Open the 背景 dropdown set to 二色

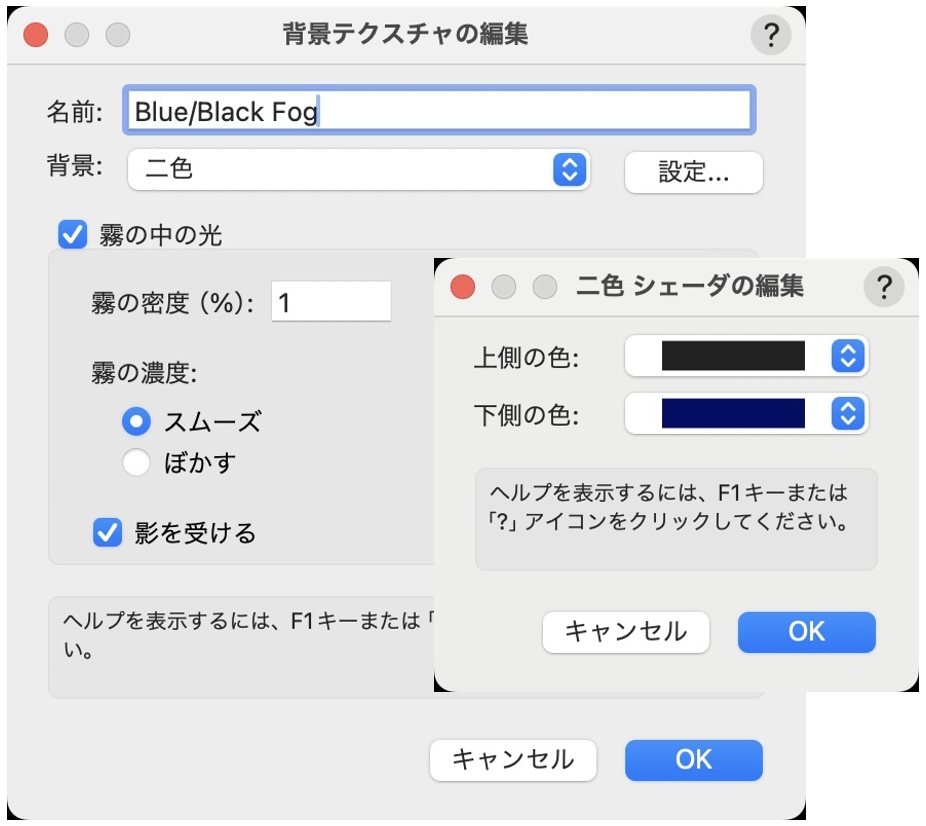coord(359,170)
